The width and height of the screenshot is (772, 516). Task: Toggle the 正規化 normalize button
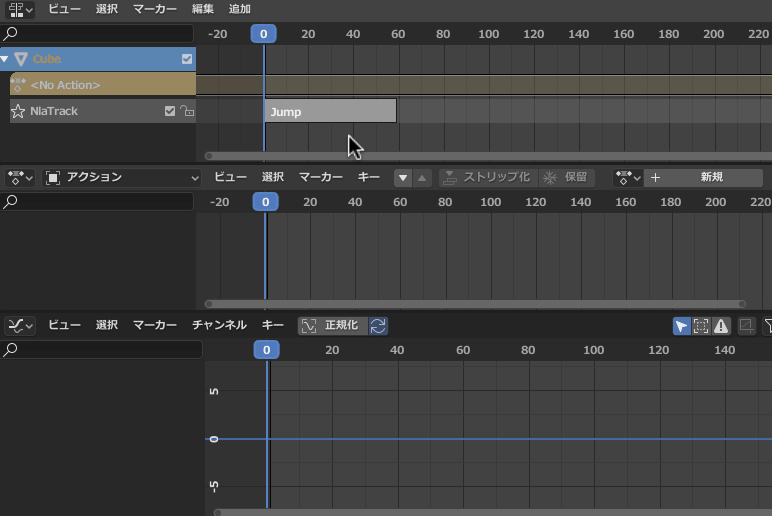point(333,325)
